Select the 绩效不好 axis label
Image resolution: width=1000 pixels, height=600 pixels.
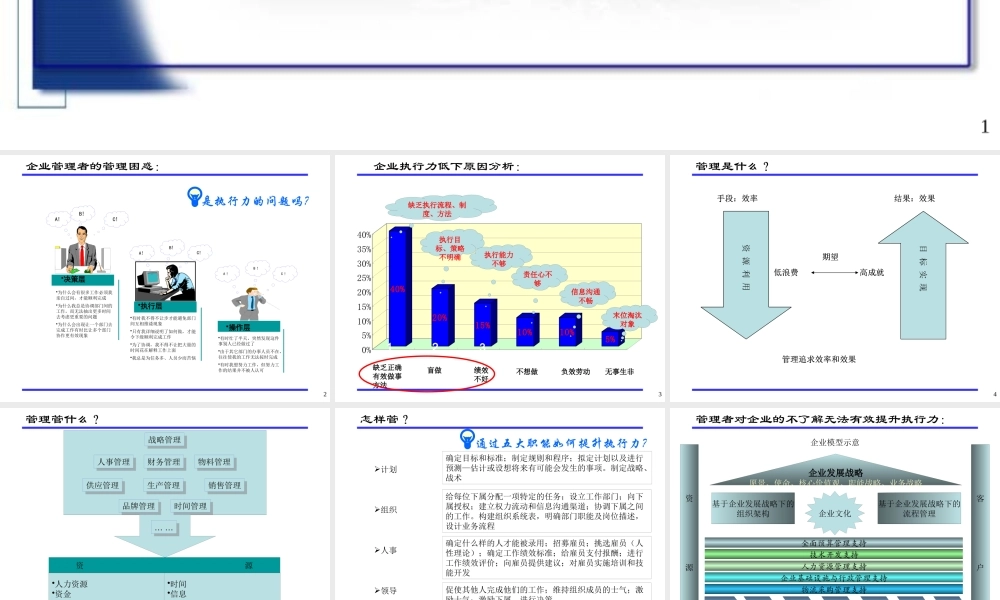pos(481,374)
